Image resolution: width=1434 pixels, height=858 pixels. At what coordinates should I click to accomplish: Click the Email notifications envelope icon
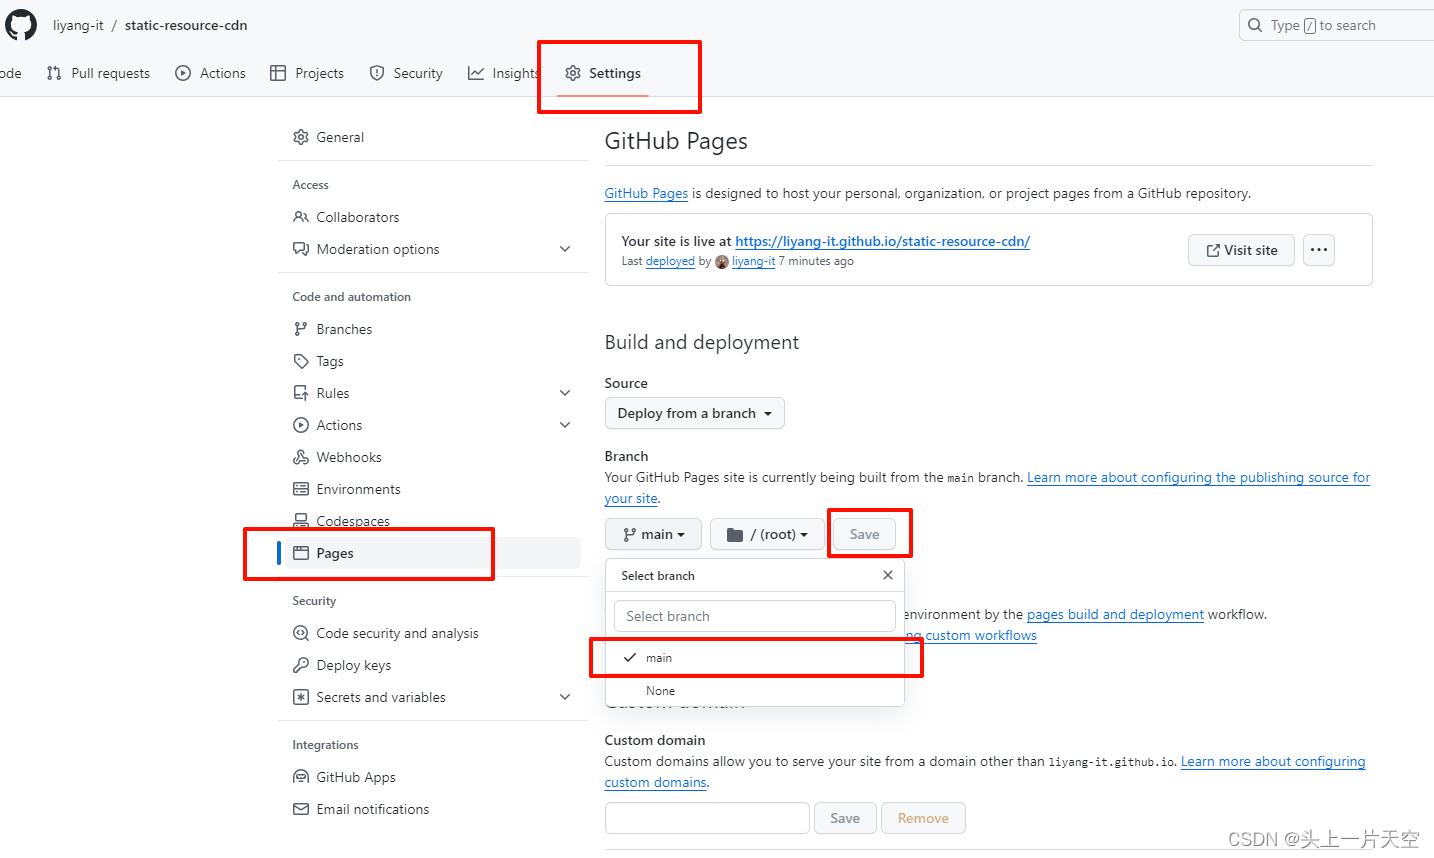point(301,809)
